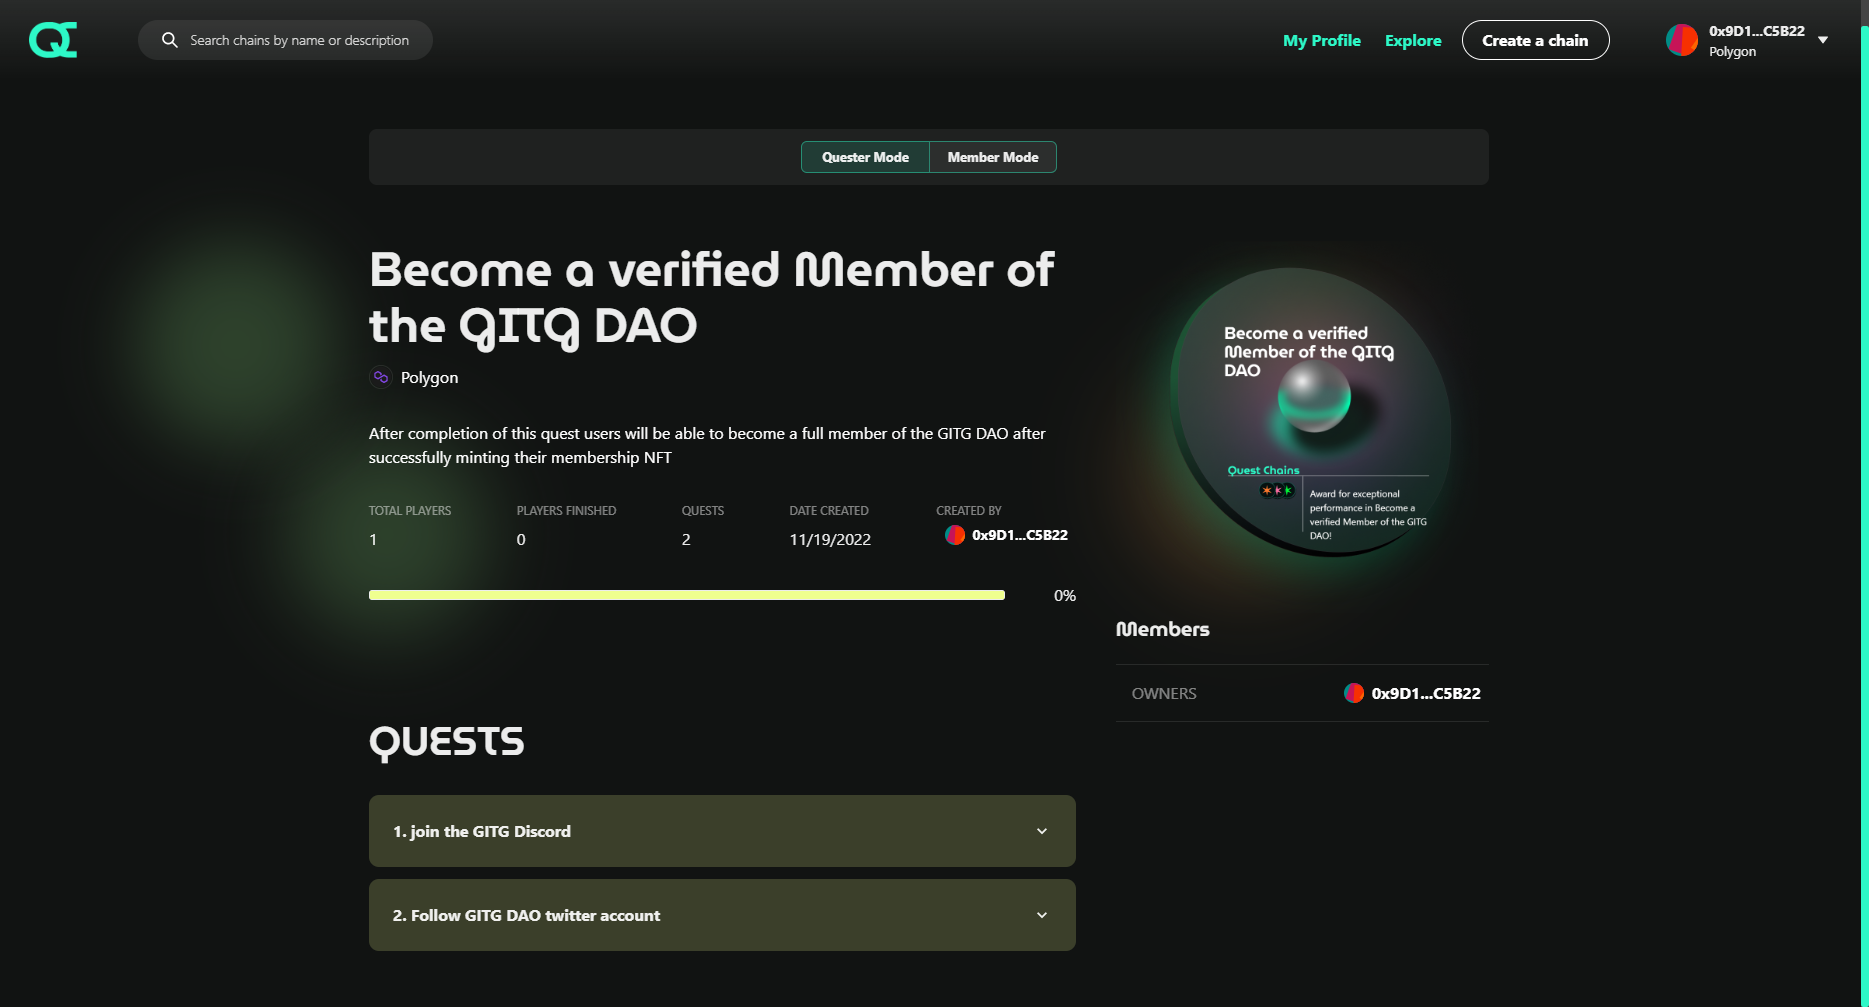1869x1007 pixels.
Task: Open owner address 0x9D1...C5B22 in Members
Action: tap(1426, 693)
